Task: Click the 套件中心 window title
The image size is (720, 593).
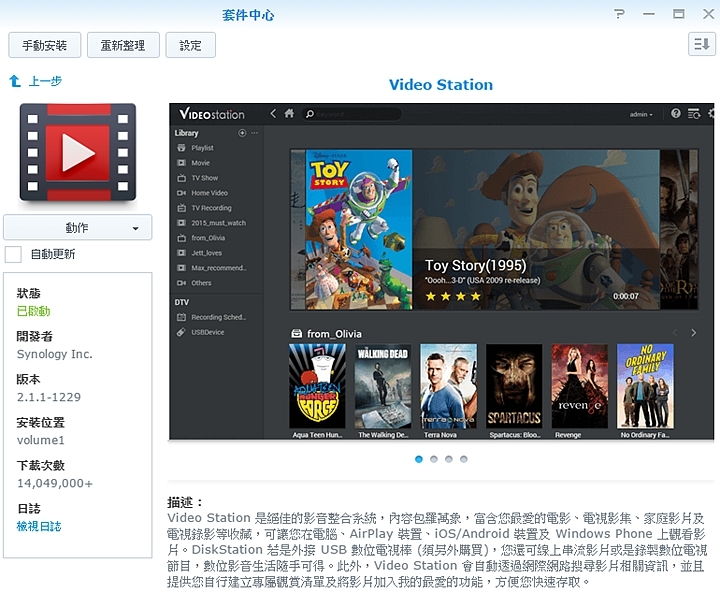Action: [x=248, y=15]
